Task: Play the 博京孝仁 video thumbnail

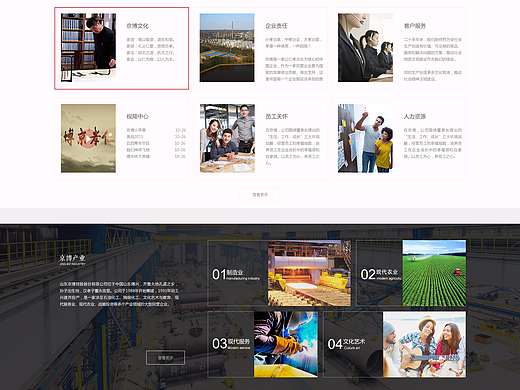Action: pos(88,138)
